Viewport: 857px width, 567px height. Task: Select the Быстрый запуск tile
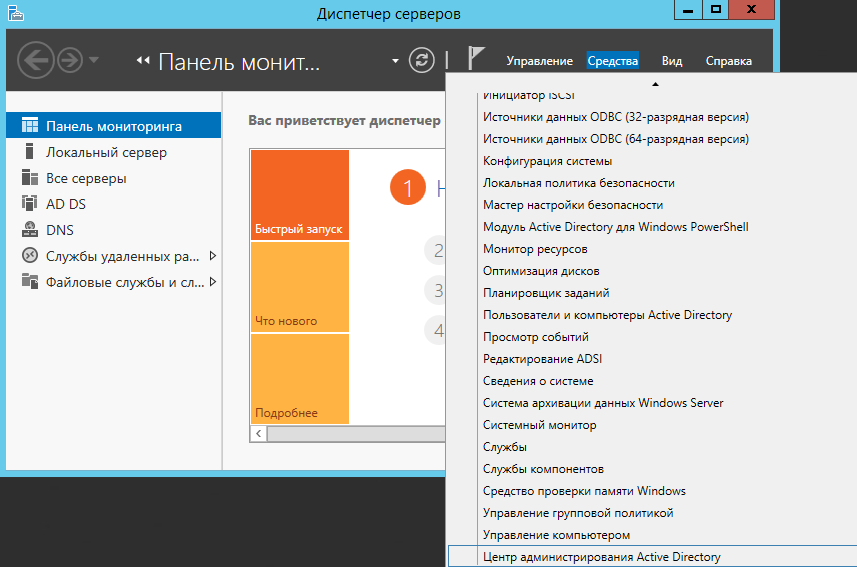point(300,195)
